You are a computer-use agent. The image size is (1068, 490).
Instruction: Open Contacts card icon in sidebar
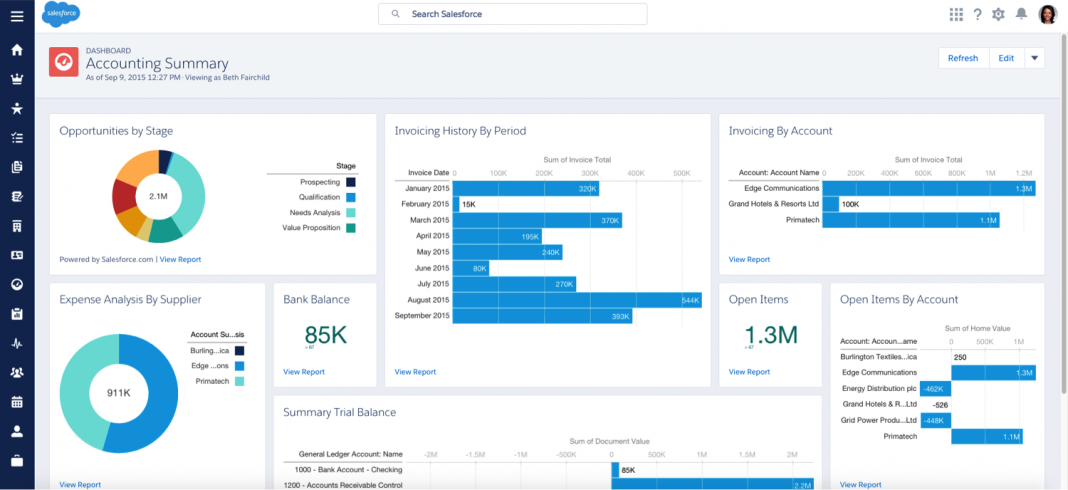pyautogui.click(x=17, y=255)
